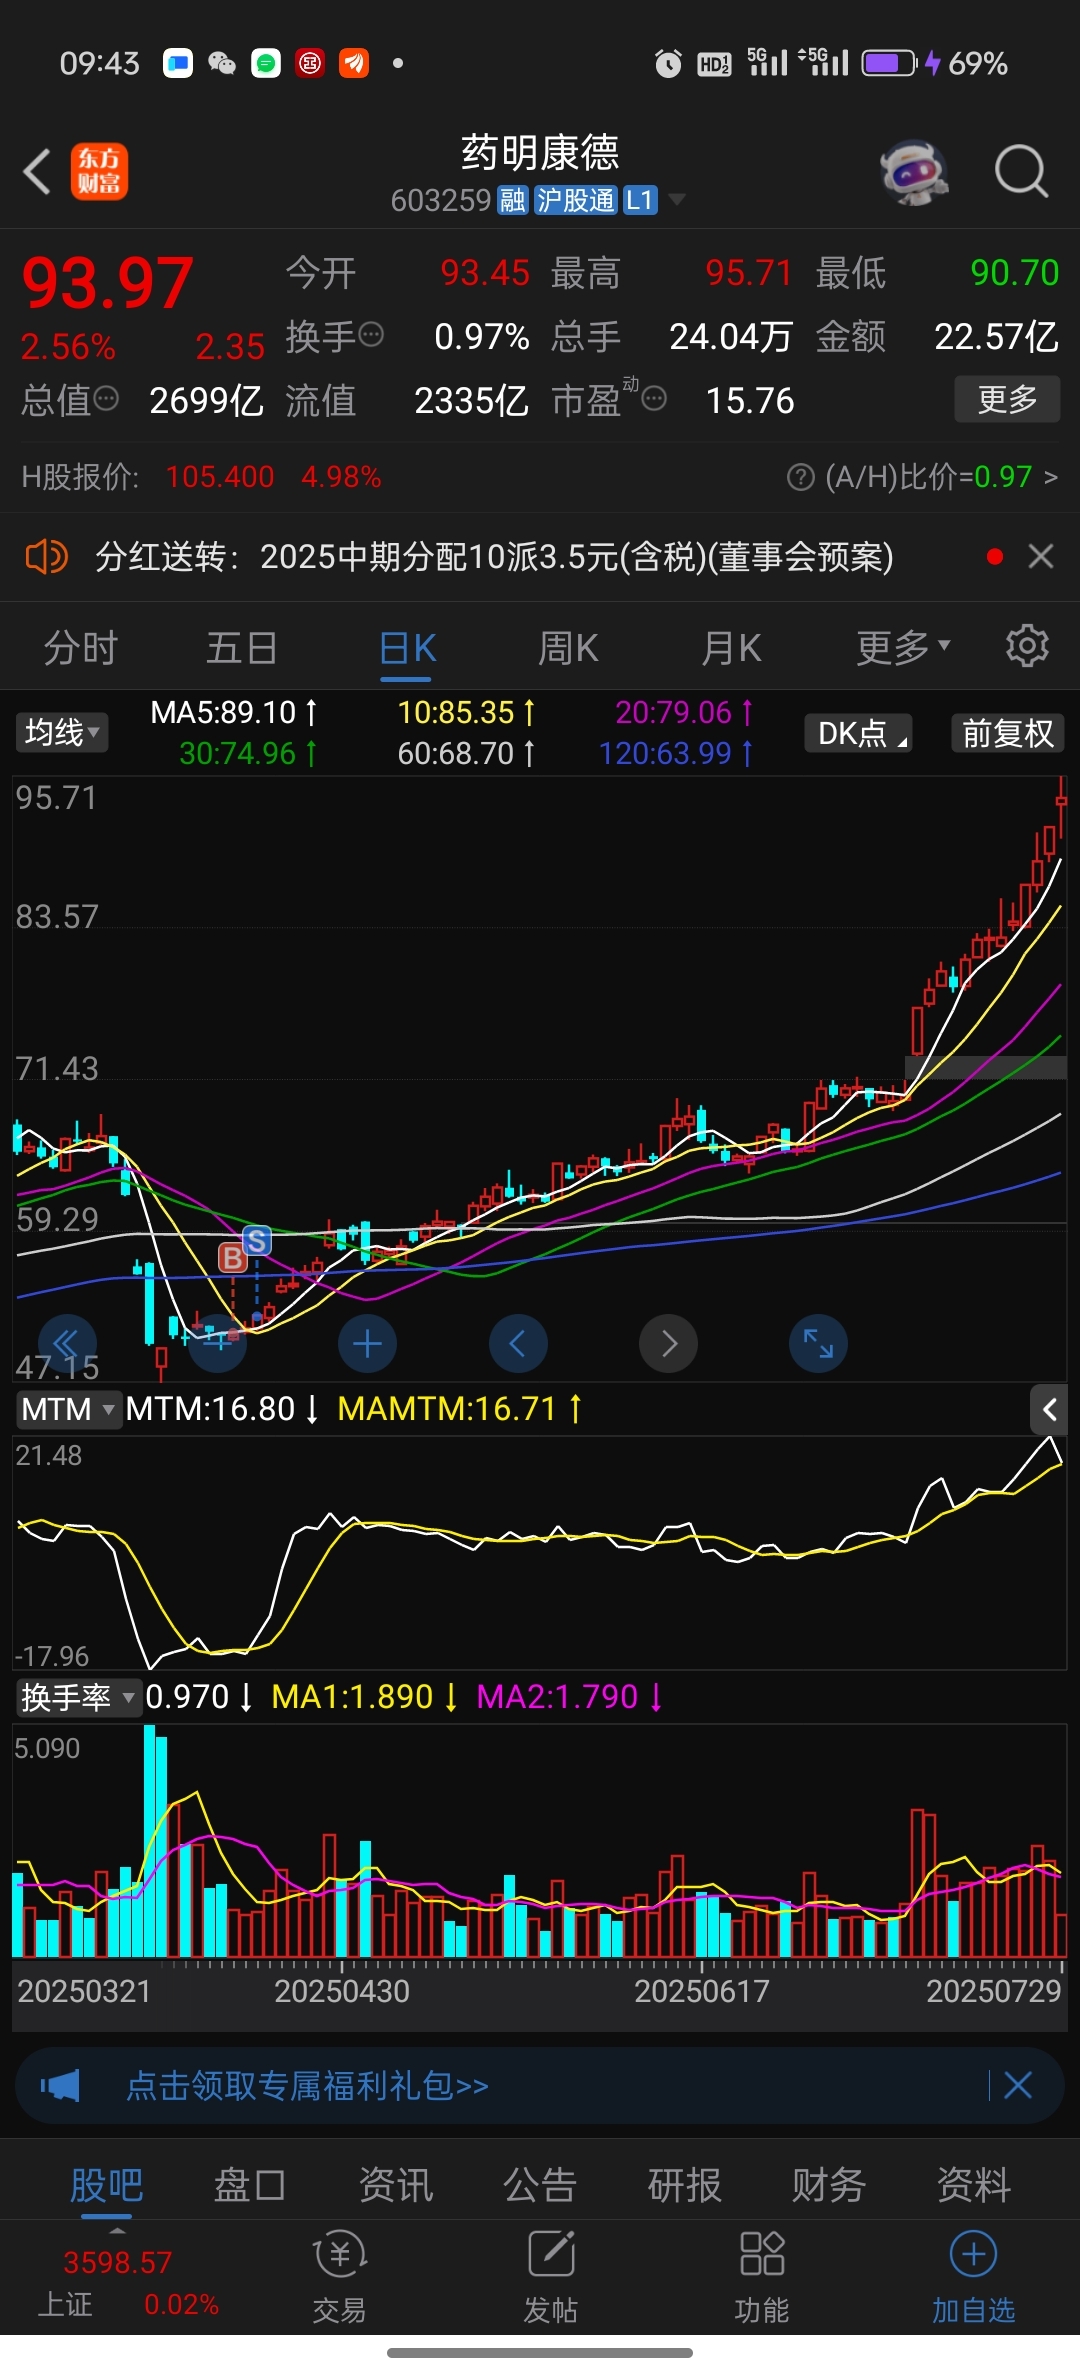Image resolution: width=1080 pixels, height=2376 pixels.
Task: Switch to 分时 tab
Action: [x=80, y=647]
